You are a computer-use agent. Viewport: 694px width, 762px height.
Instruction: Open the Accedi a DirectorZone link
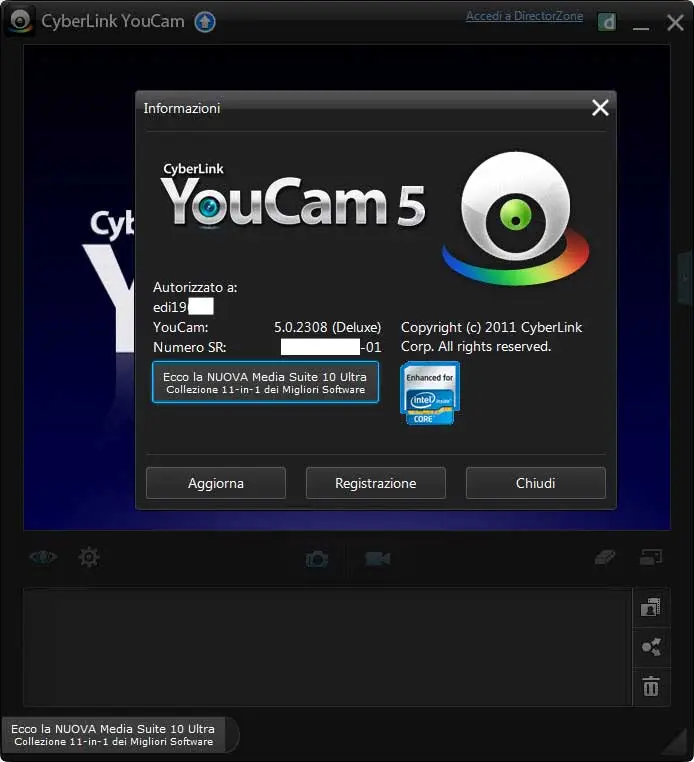tap(524, 16)
